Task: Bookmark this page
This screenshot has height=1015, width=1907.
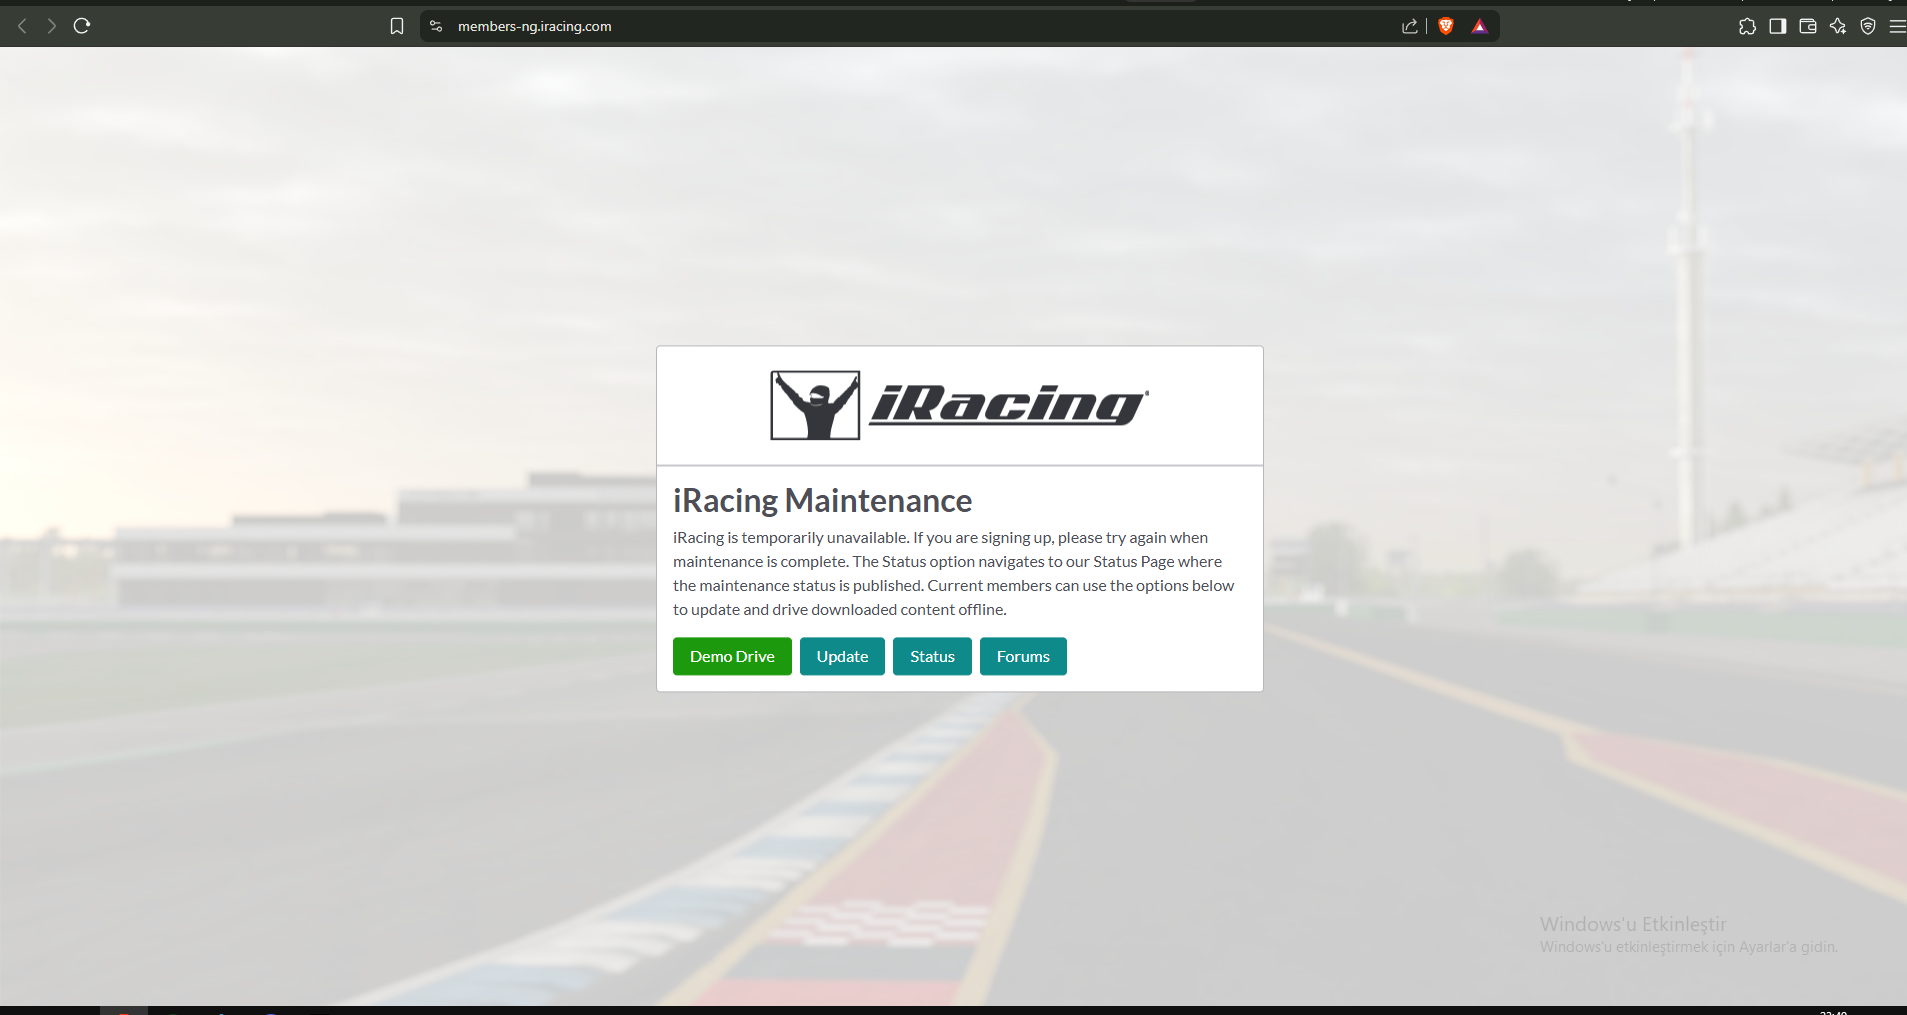Action: 397,26
